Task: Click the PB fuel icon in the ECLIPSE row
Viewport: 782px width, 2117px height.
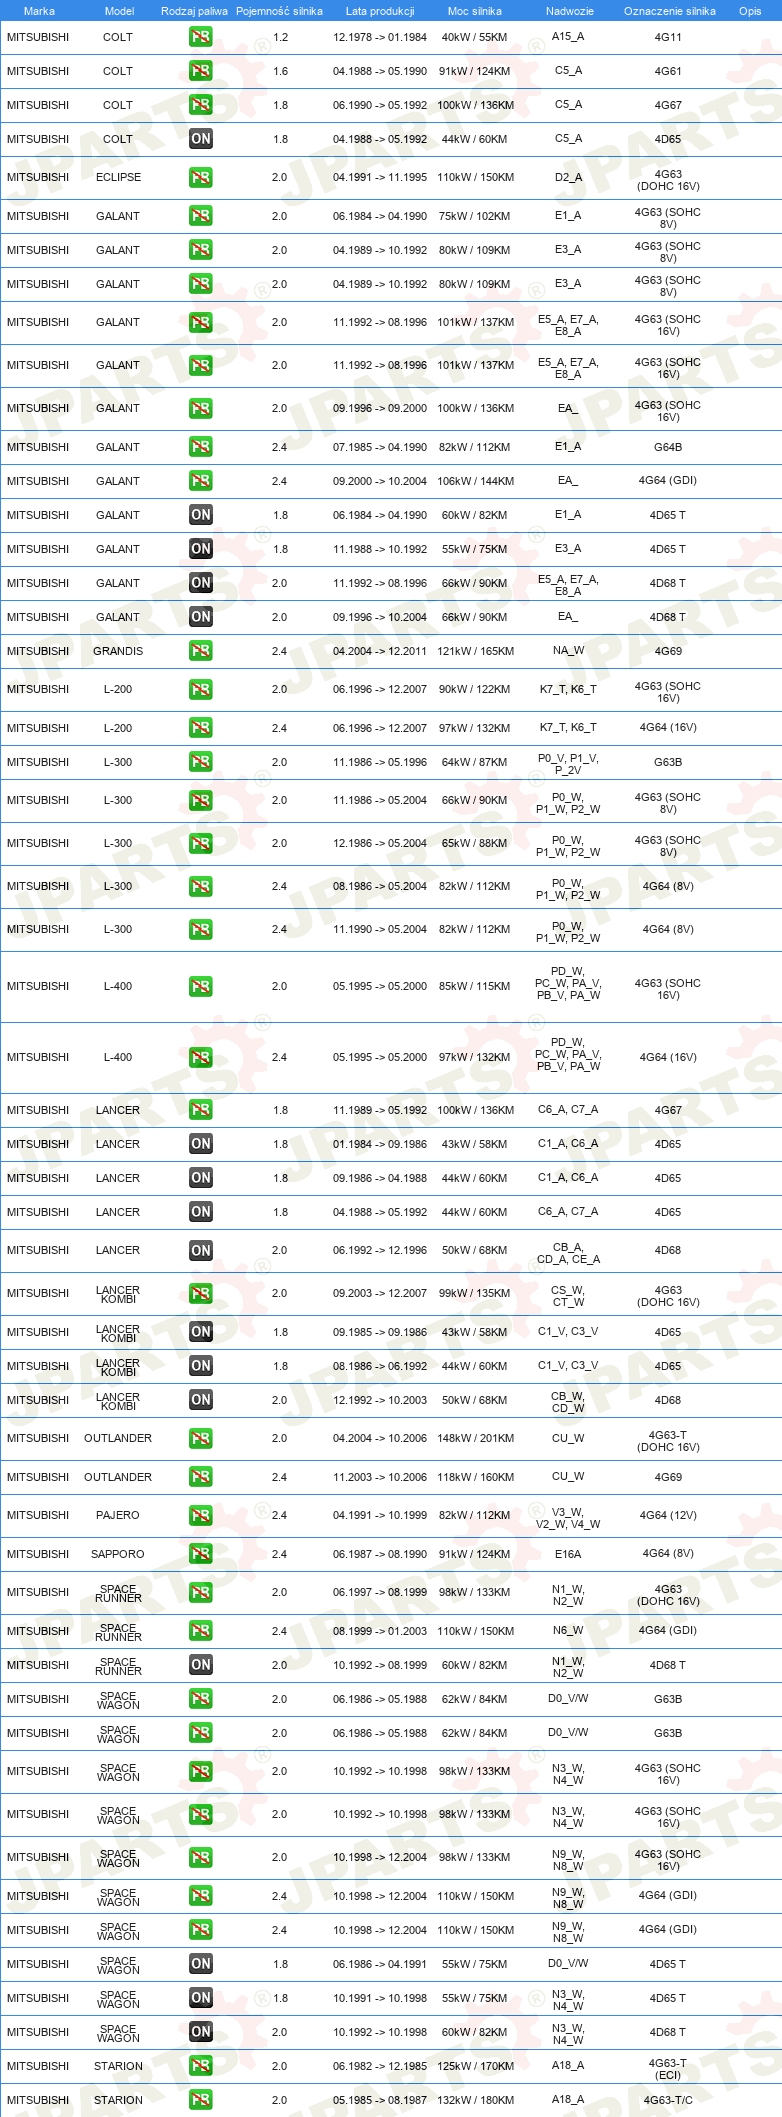Action: coord(201,178)
